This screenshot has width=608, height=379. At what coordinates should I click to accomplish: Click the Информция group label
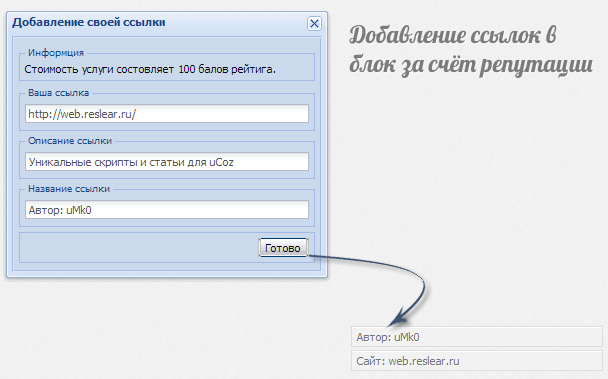[56, 53]
